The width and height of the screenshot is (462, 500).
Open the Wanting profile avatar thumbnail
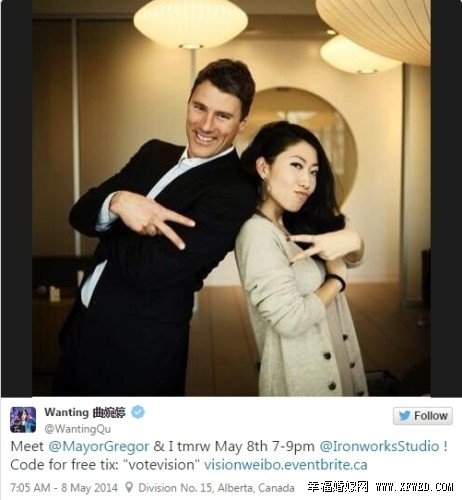(x=23, y=420)
